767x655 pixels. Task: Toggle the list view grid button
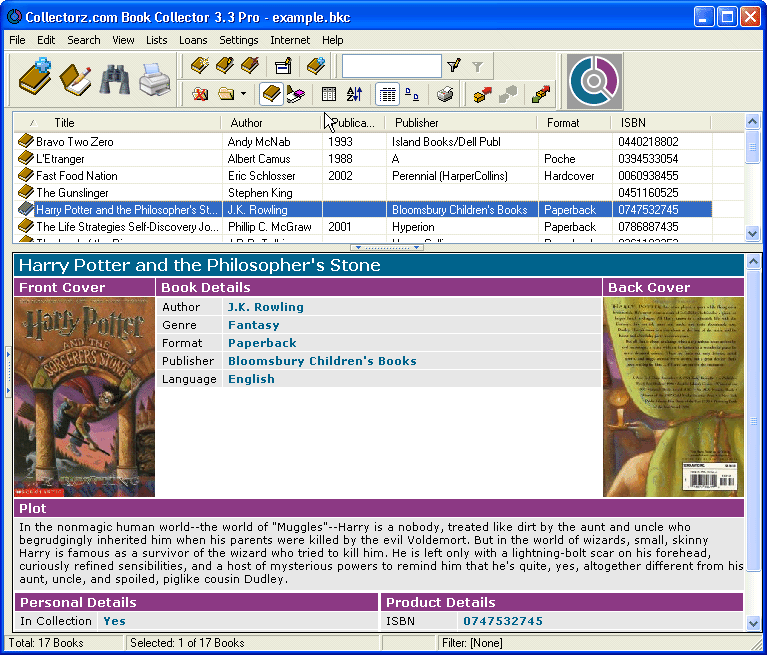(387, 94)
